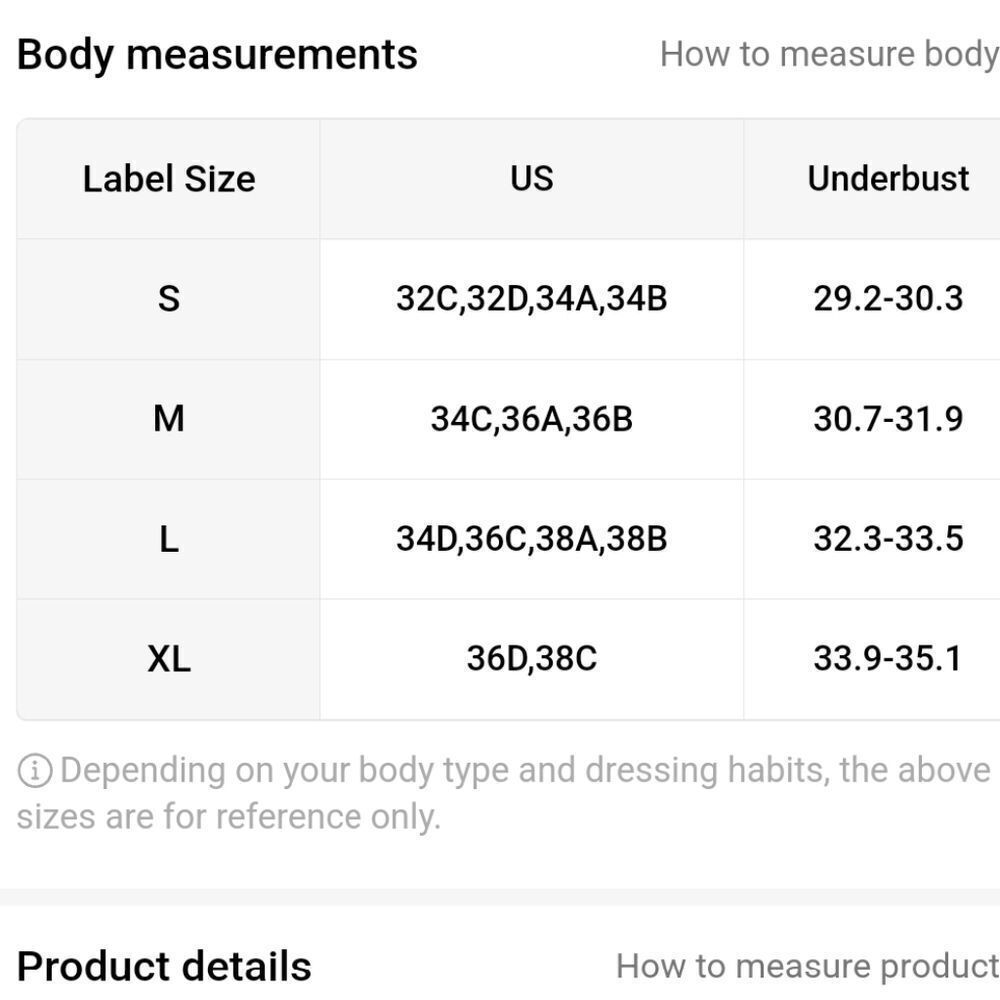
Task: Click the info icon beside size disclaimer
Action: [x=35, y=770]
